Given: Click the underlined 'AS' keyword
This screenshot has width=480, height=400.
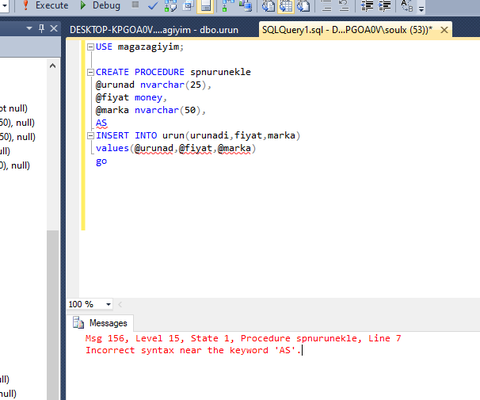Looking at the screenshot, I should [101, 123].
